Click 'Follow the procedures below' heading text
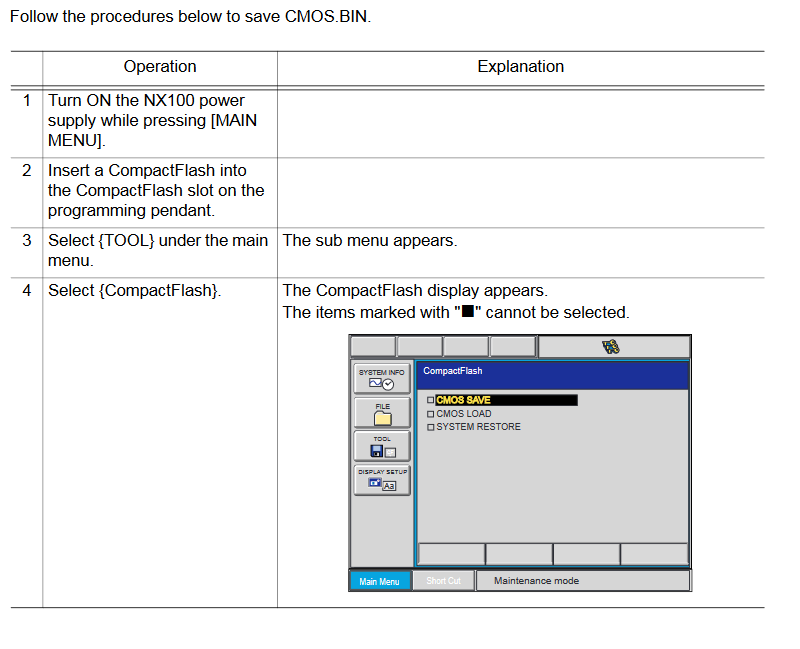Image resolution: width=800 pixels, height=649 pixels. (x=190, y=16)
